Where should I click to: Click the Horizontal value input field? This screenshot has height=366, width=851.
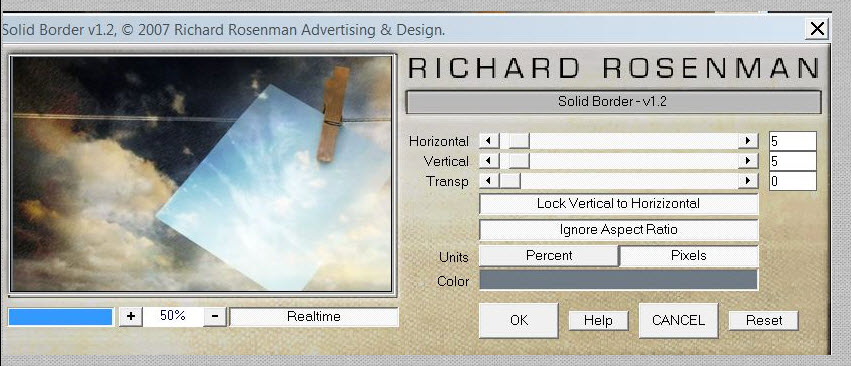tap(792, 141)
